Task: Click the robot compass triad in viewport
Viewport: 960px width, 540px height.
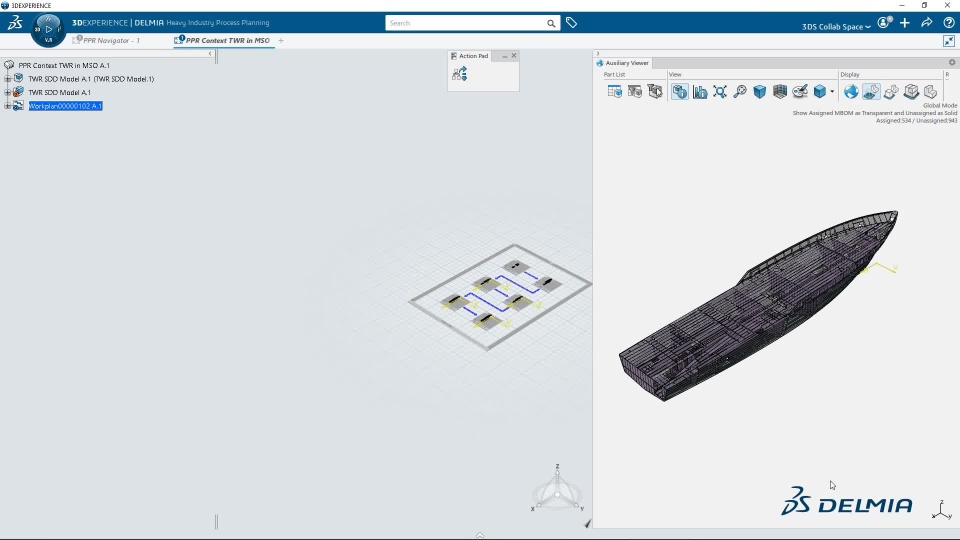Action: (557, 489)
